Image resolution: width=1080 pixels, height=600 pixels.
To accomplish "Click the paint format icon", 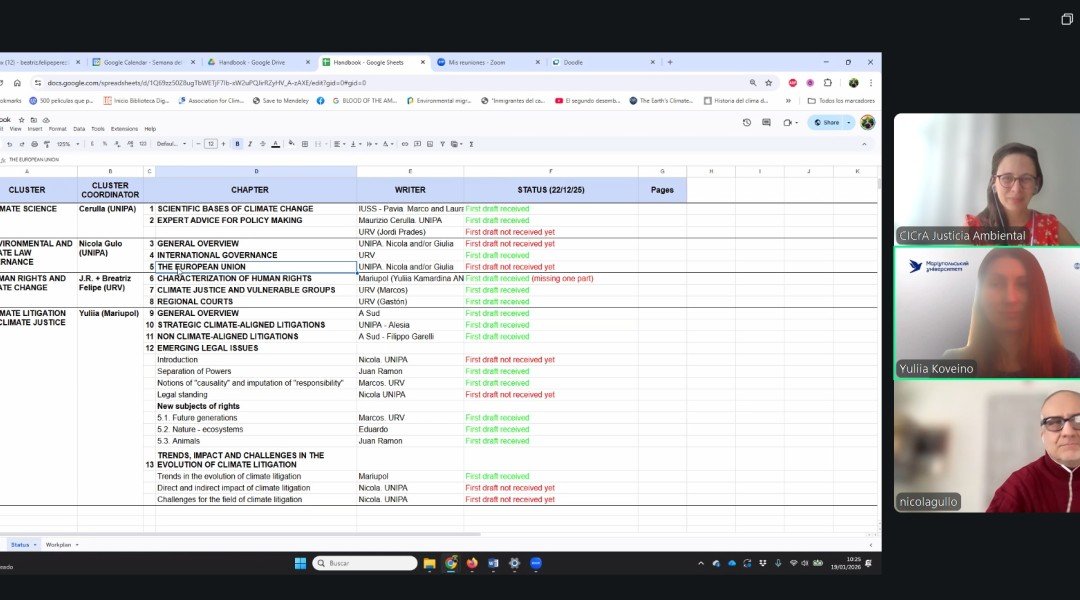I will (47, 144).
